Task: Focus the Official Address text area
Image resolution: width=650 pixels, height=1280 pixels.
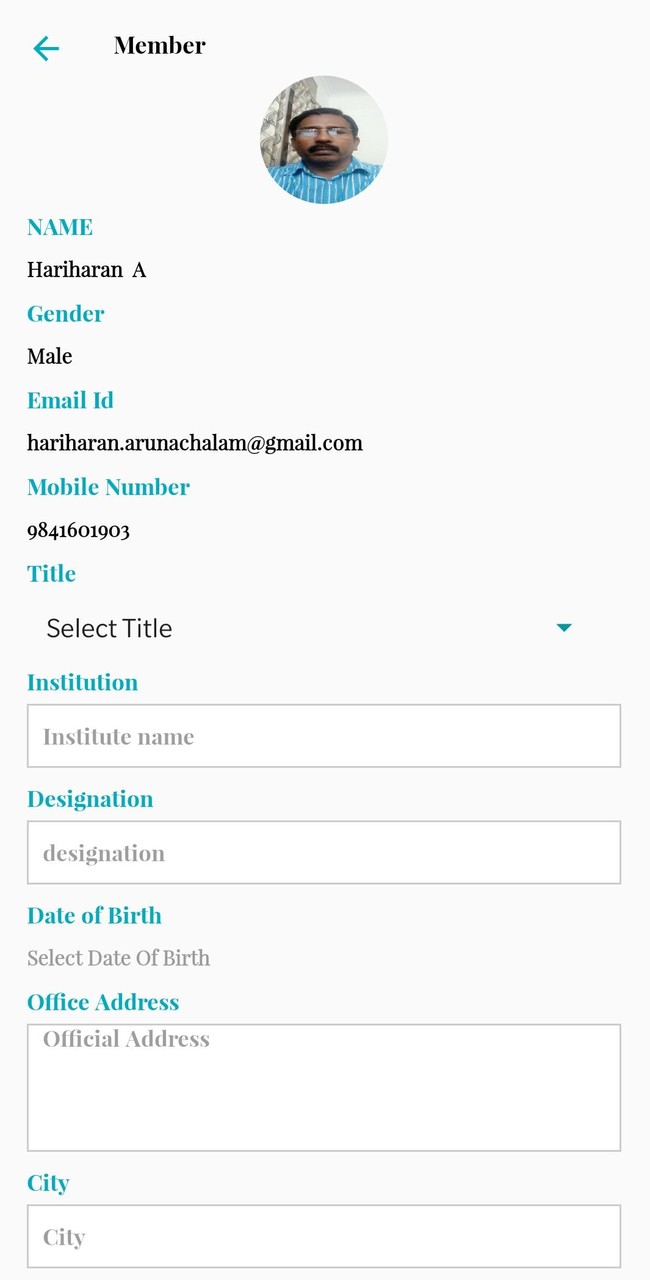Action: pos(324,1087)
